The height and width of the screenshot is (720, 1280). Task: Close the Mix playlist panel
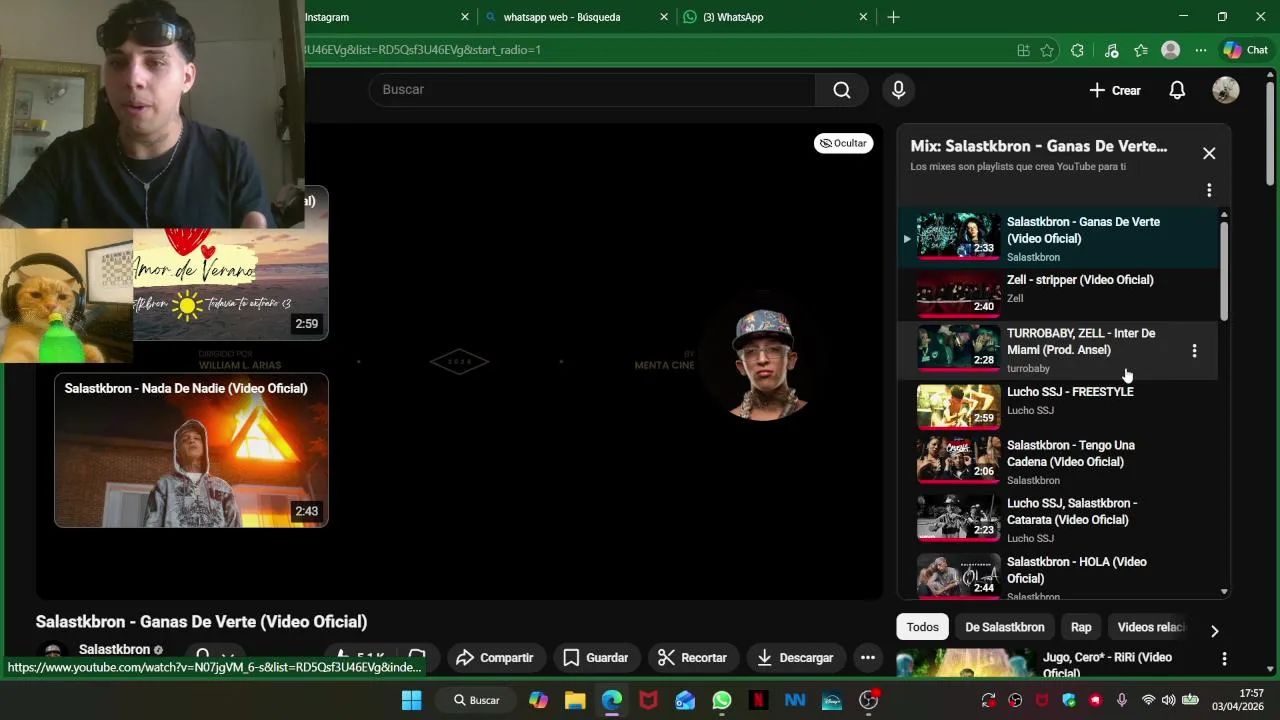[1209, 153]
